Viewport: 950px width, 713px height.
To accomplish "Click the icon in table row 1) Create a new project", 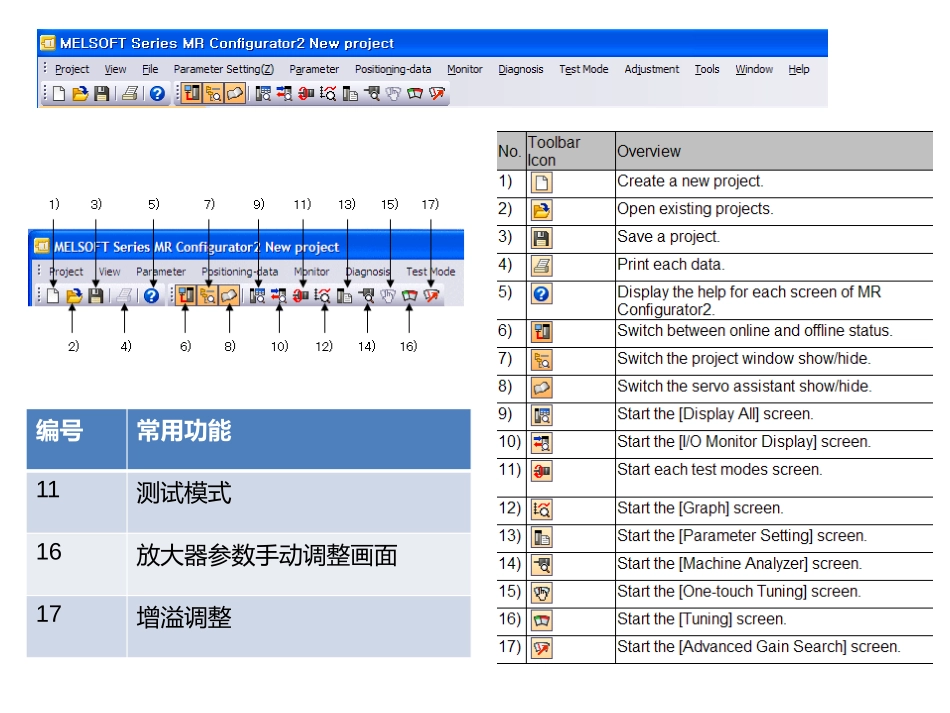I will 542,183.
